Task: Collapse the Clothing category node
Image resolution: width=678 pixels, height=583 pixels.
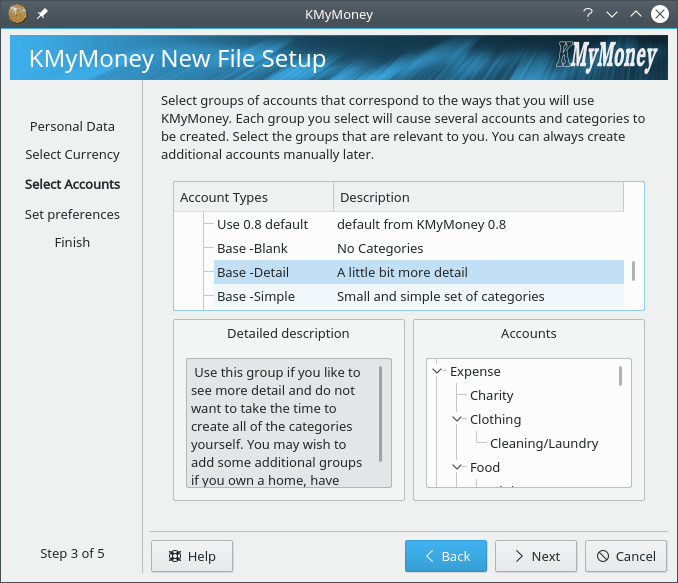Action: coord(457,419)
